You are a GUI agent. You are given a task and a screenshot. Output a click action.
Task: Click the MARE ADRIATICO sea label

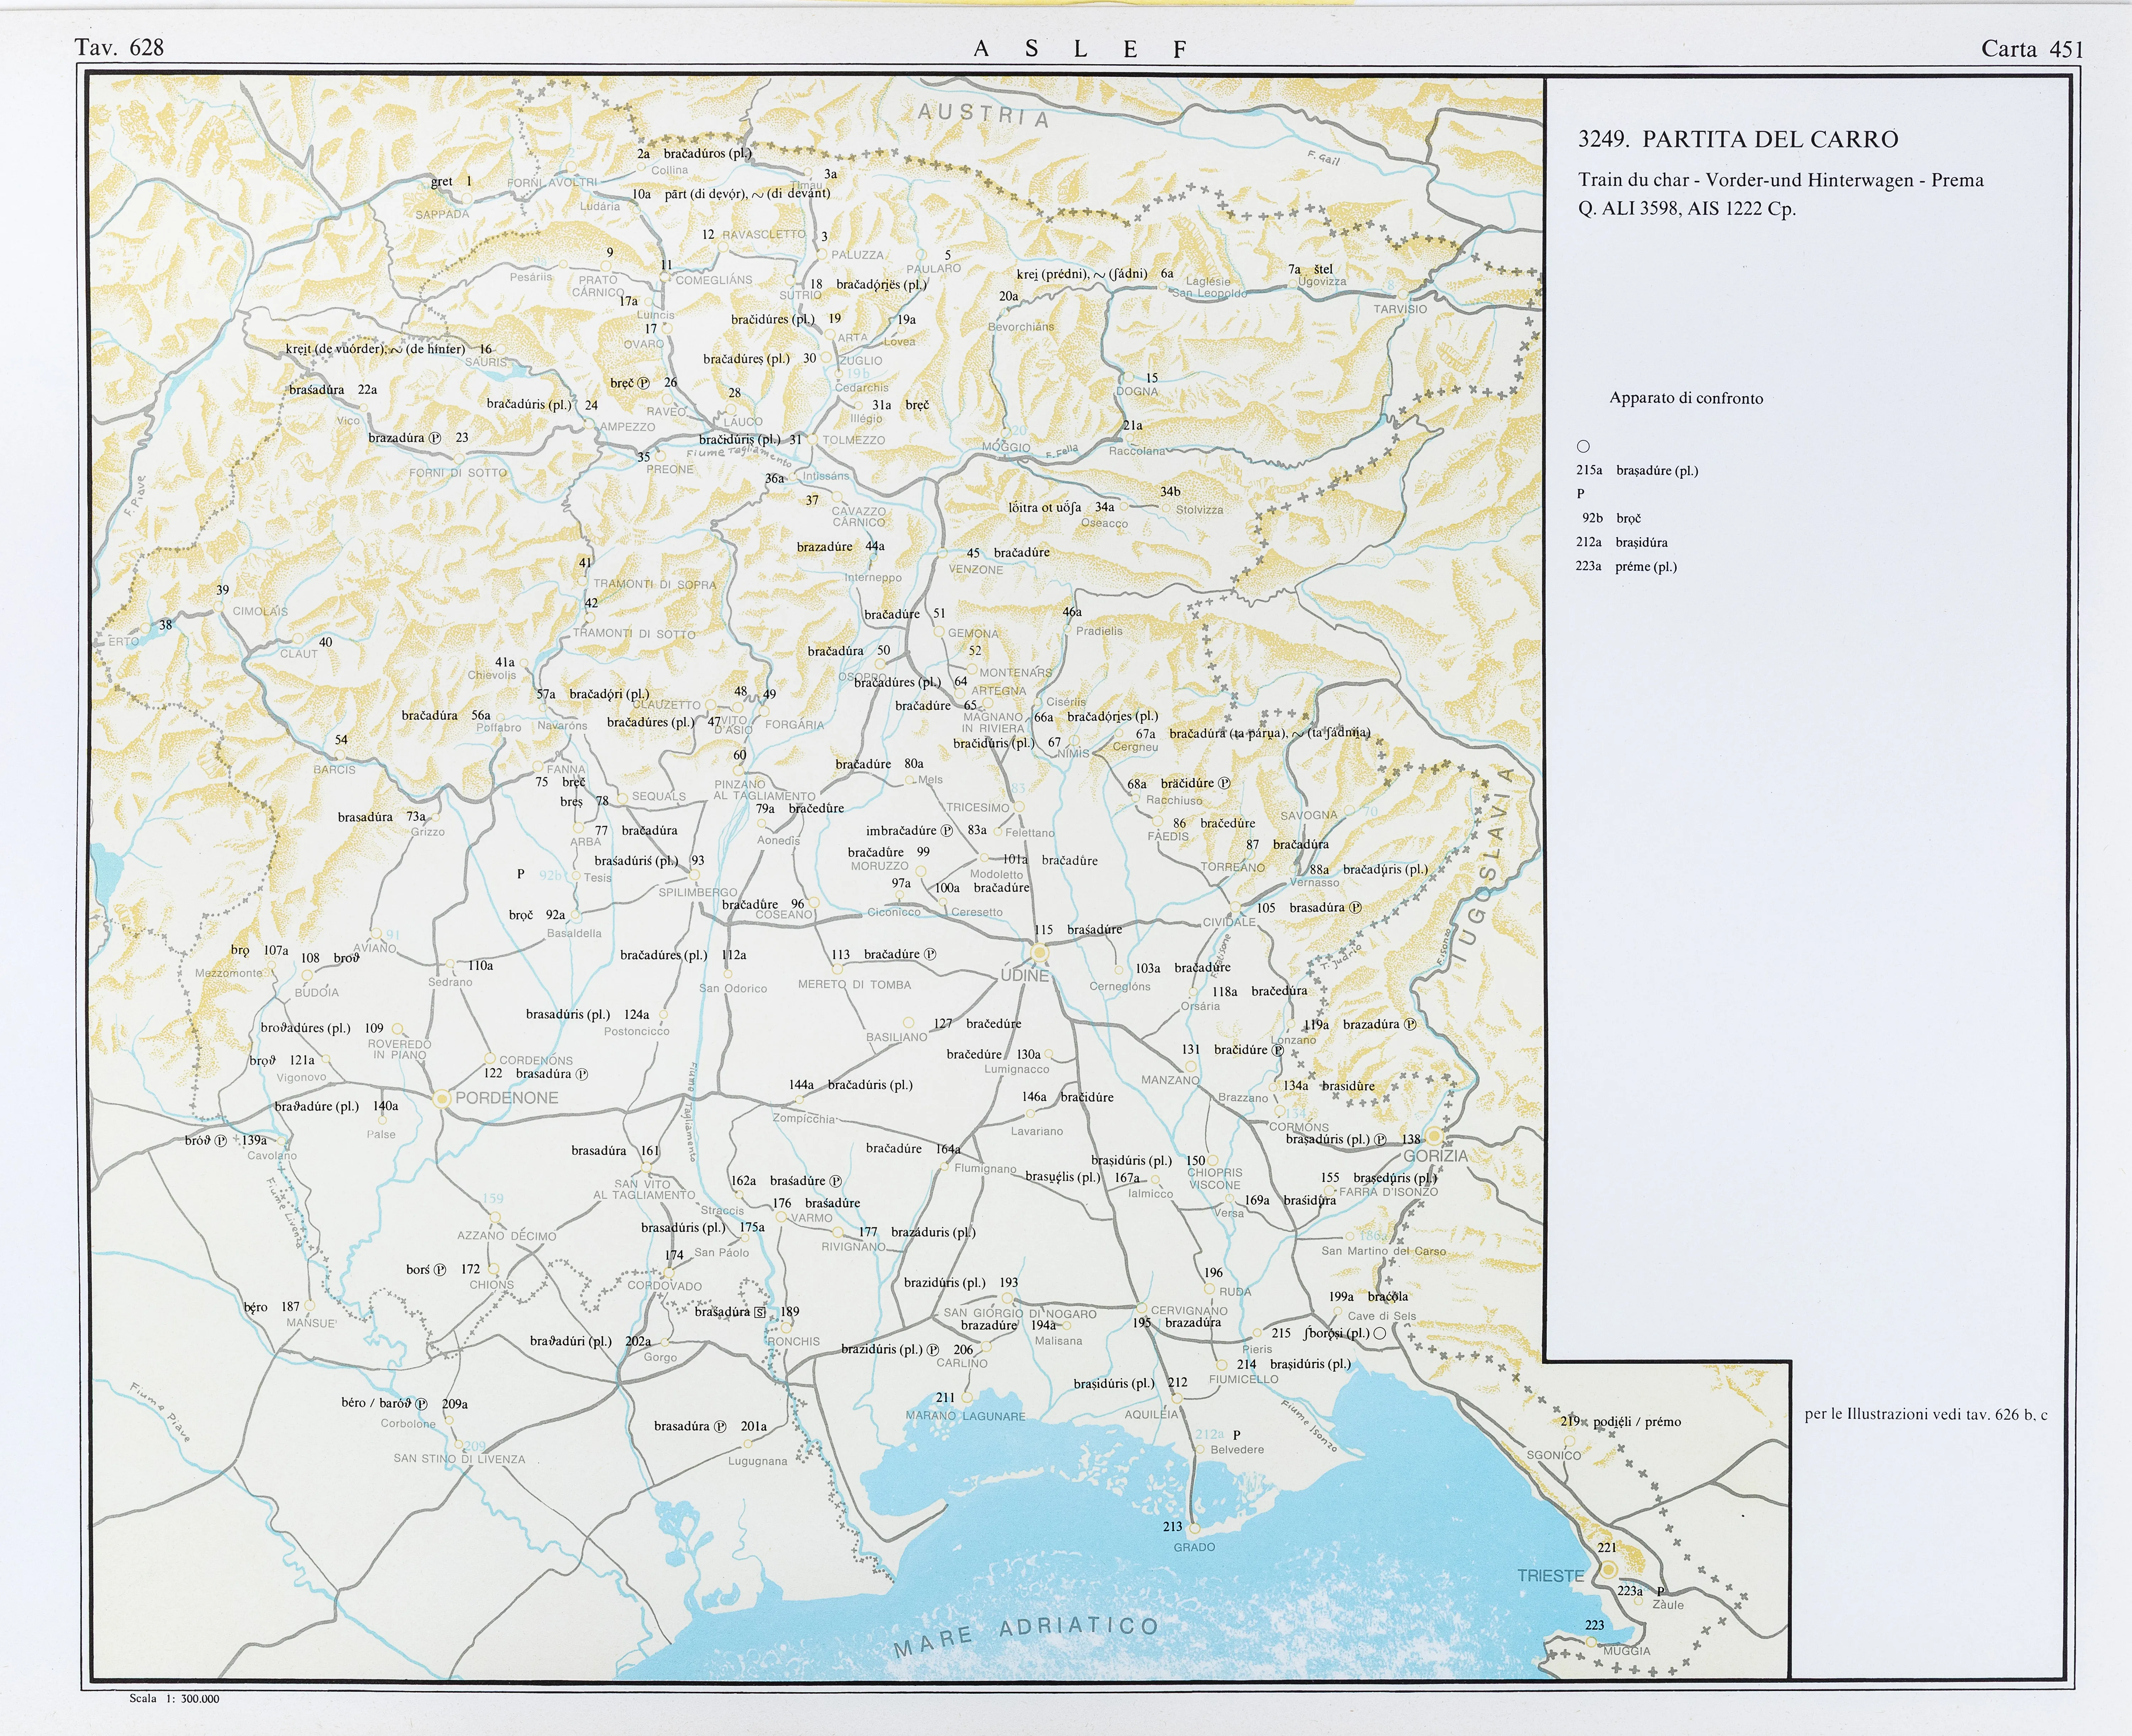1025,1632
